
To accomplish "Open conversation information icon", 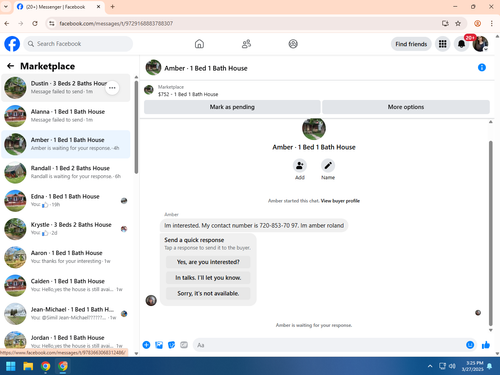I will point(482,68).
